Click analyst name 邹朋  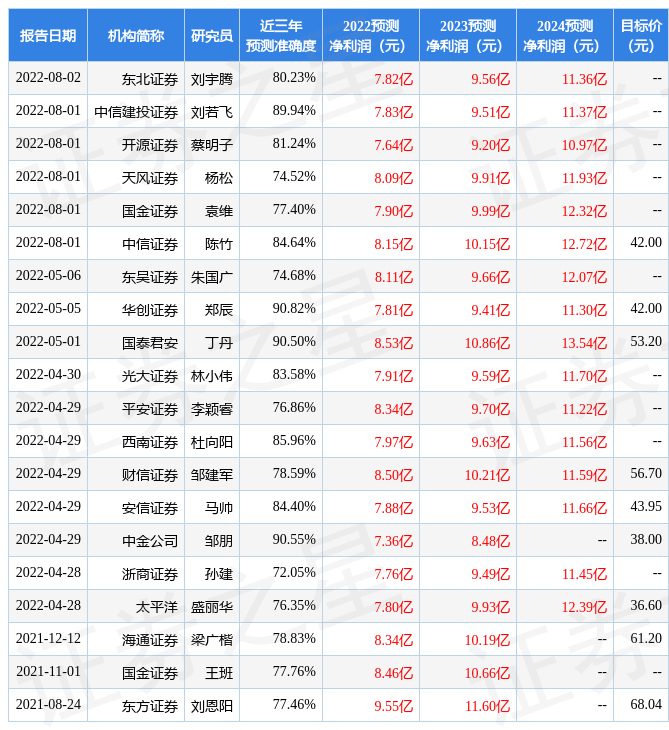click(219, 542)
